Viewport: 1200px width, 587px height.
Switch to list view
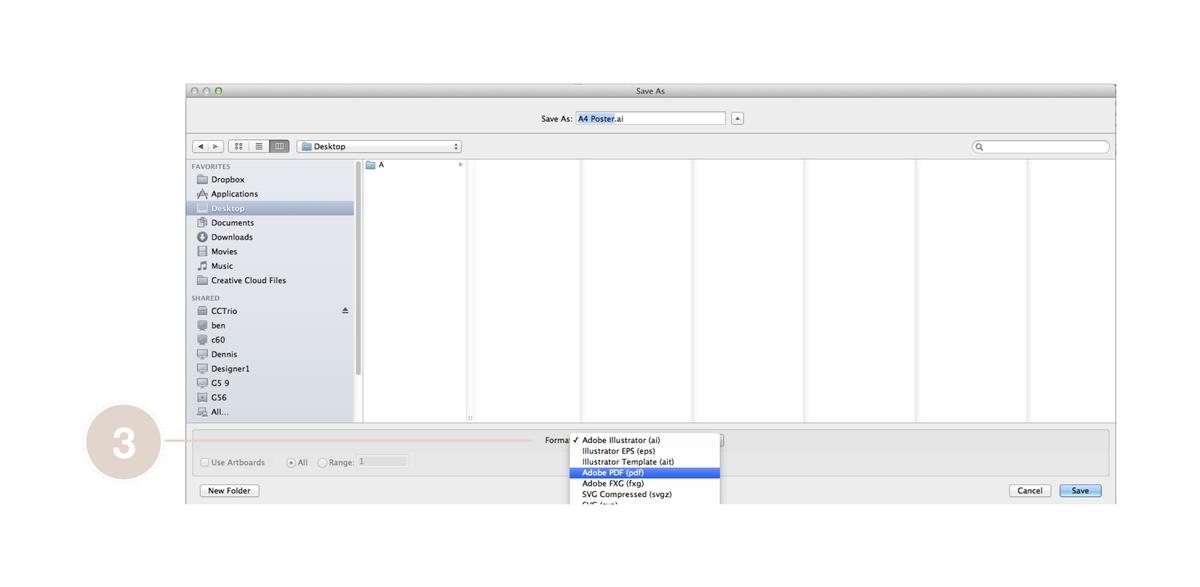(x=259, y=146)
